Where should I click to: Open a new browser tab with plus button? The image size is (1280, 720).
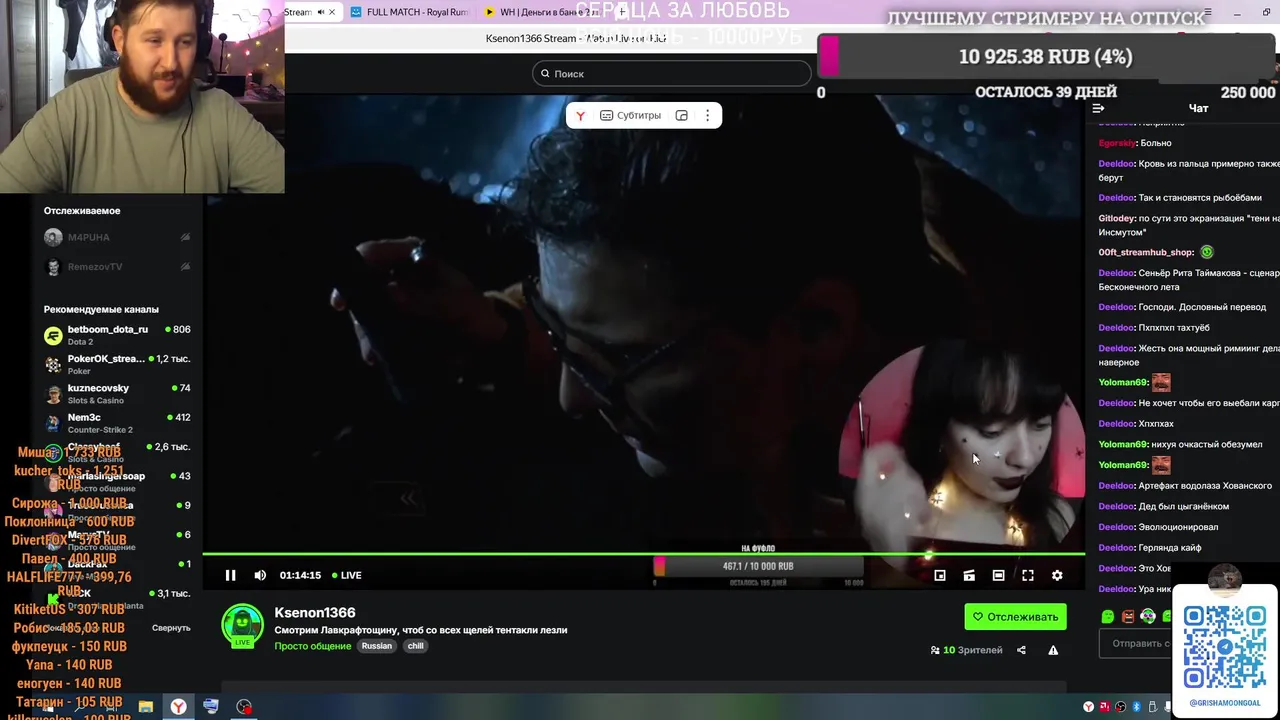(622, 12)
